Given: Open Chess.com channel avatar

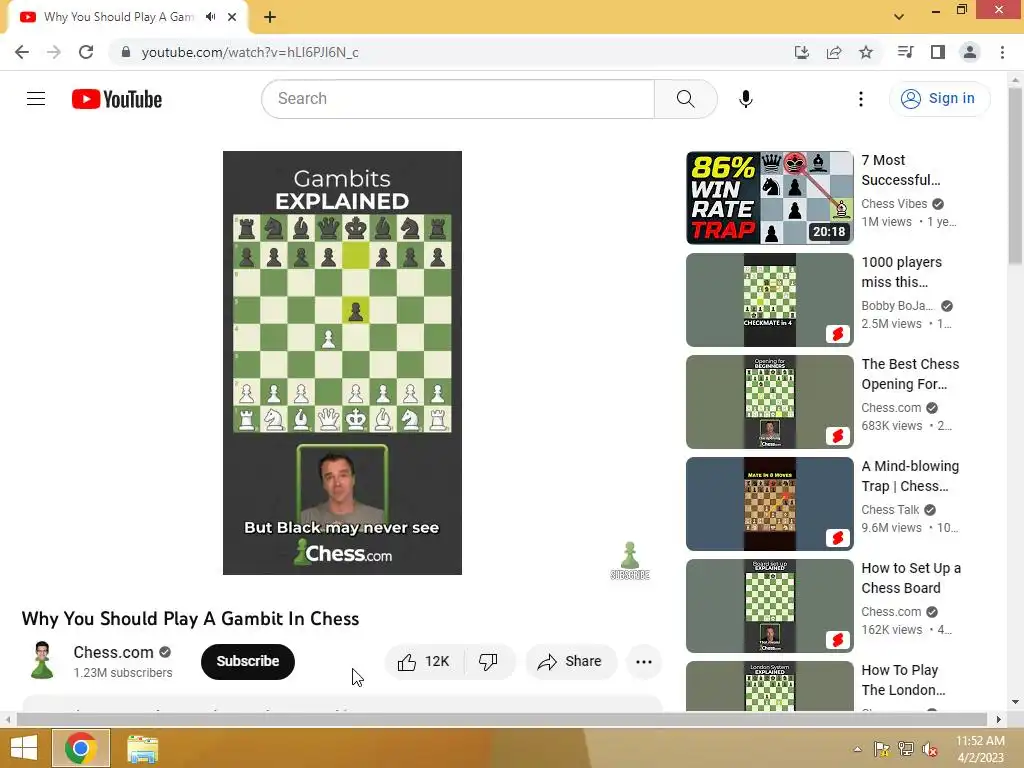Looking at the screenshot, I should pyautogui.click(x=42, y=660).
